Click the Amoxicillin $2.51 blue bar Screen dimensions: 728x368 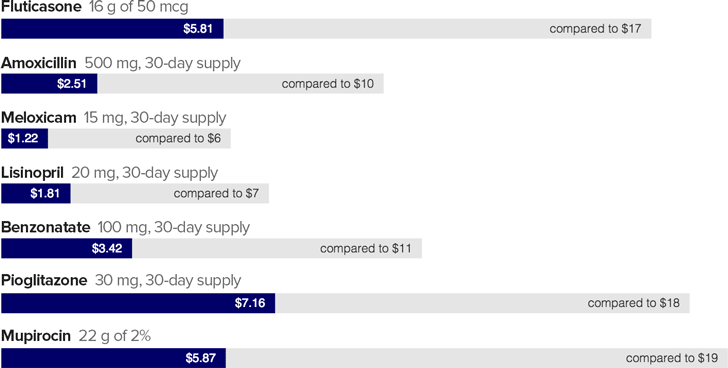49,84
